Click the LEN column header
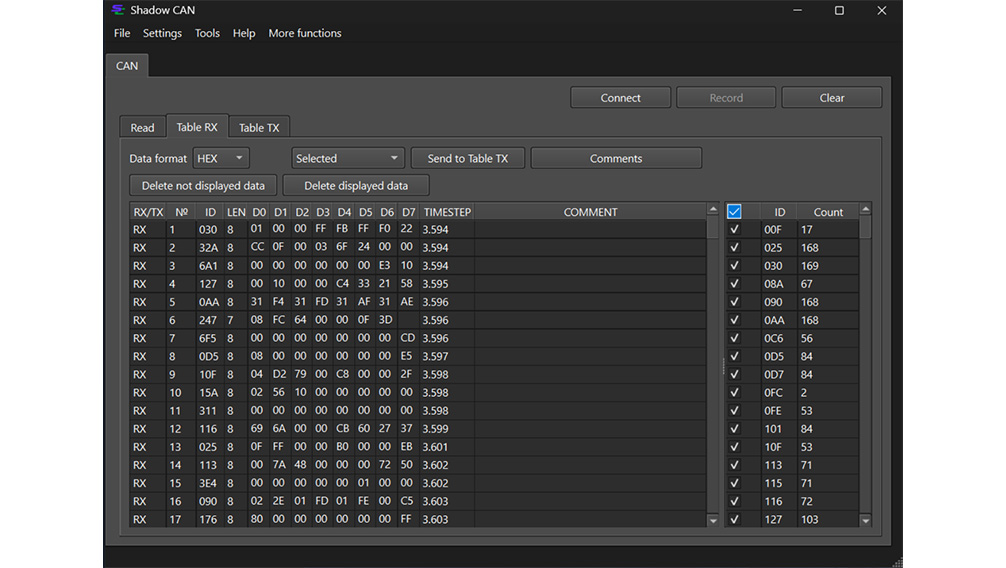The image size is (1006, 568). coord(235,212)
